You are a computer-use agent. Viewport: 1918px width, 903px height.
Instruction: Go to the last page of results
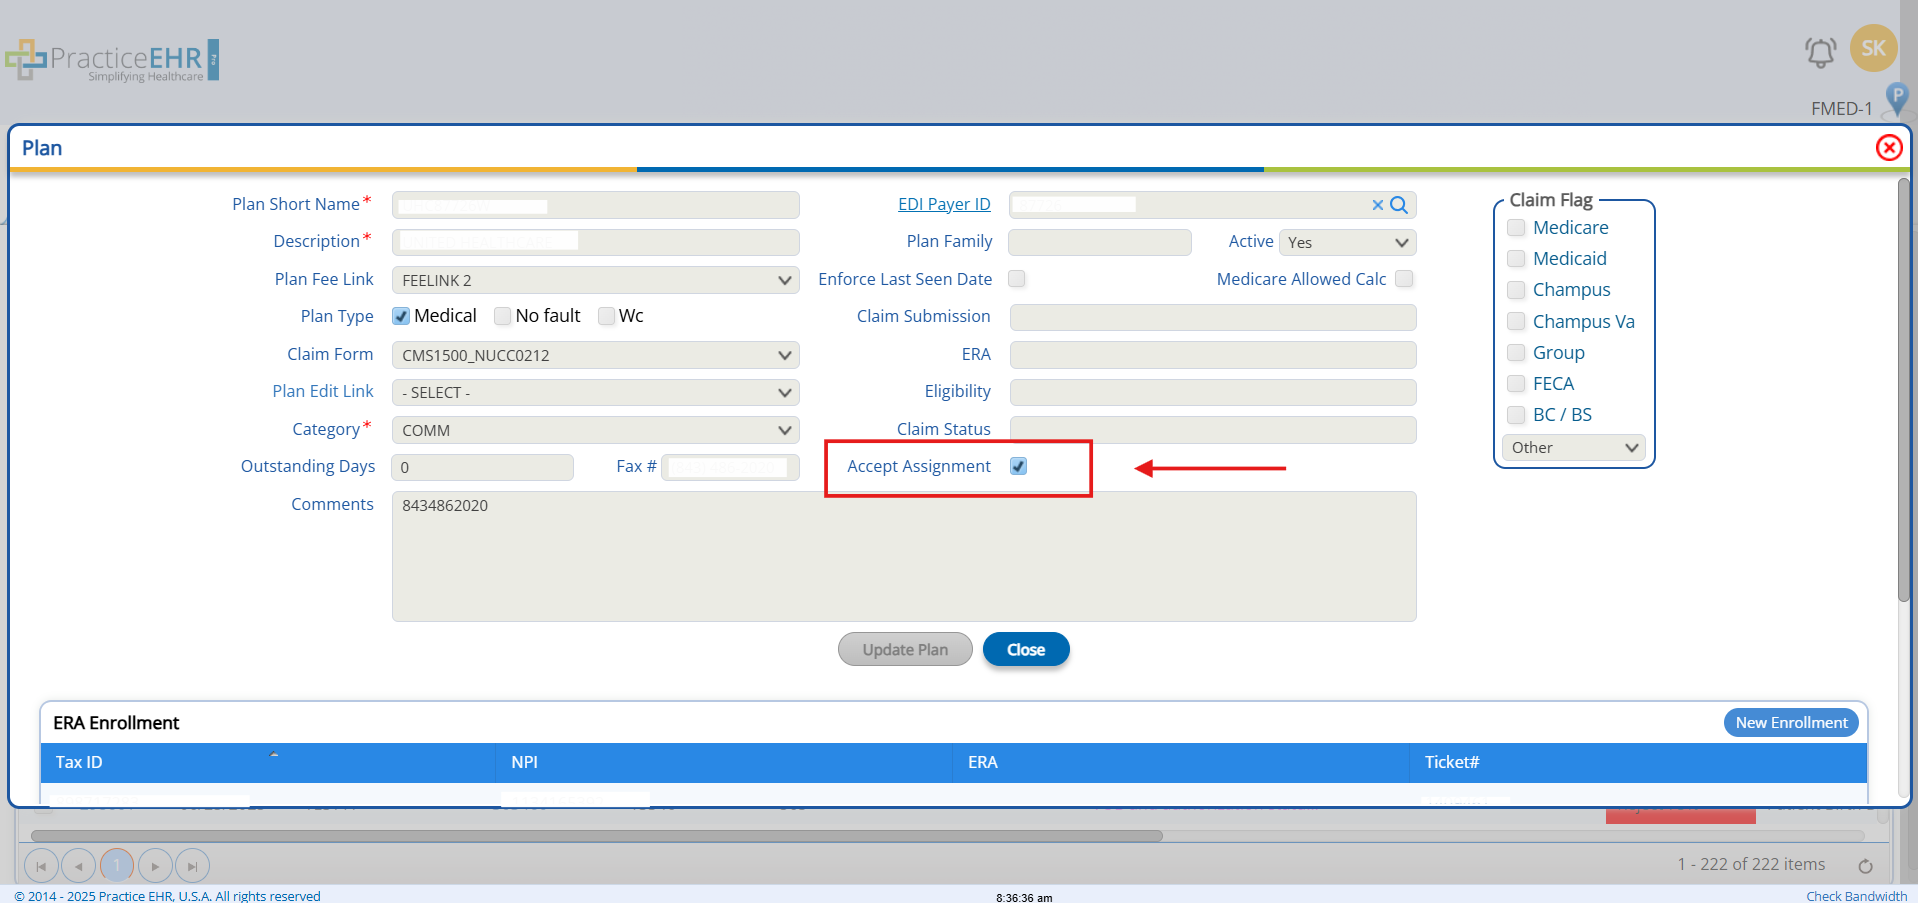pos(192,866)
